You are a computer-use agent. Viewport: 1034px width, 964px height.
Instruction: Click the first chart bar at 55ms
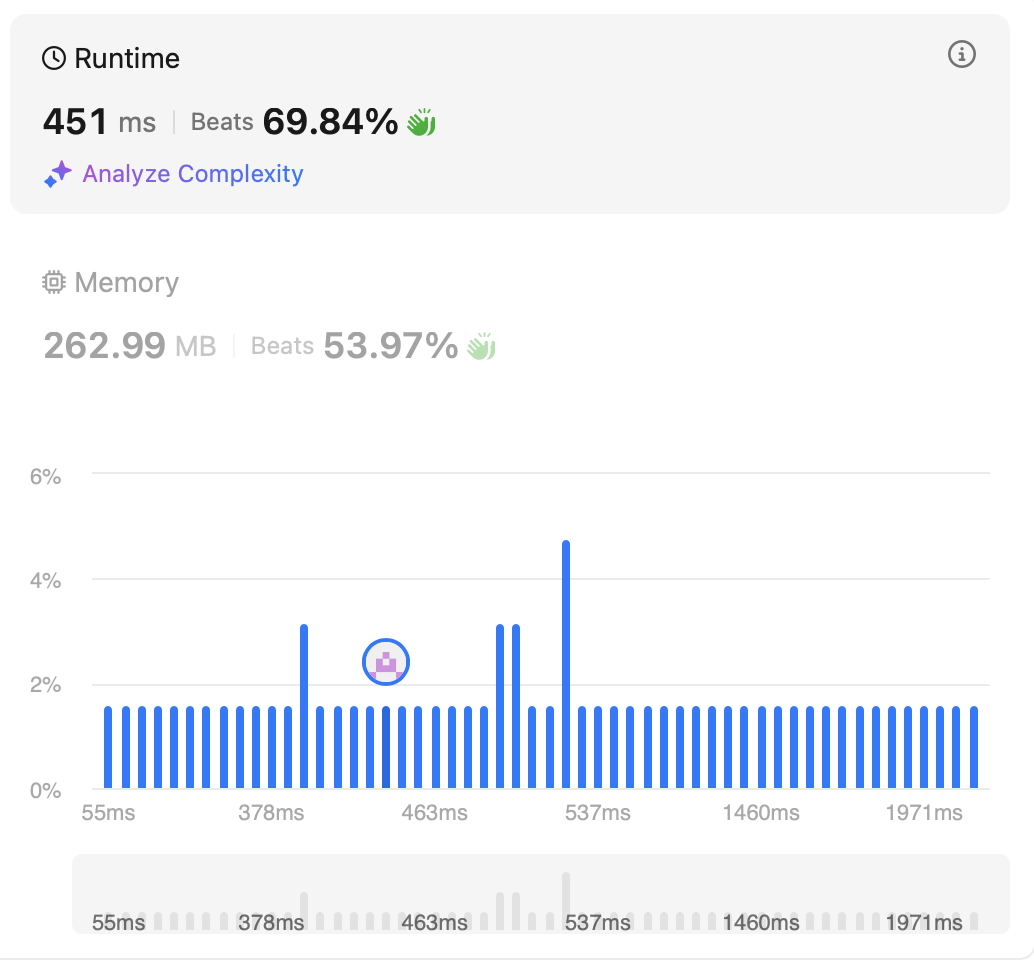click(109, 747)
